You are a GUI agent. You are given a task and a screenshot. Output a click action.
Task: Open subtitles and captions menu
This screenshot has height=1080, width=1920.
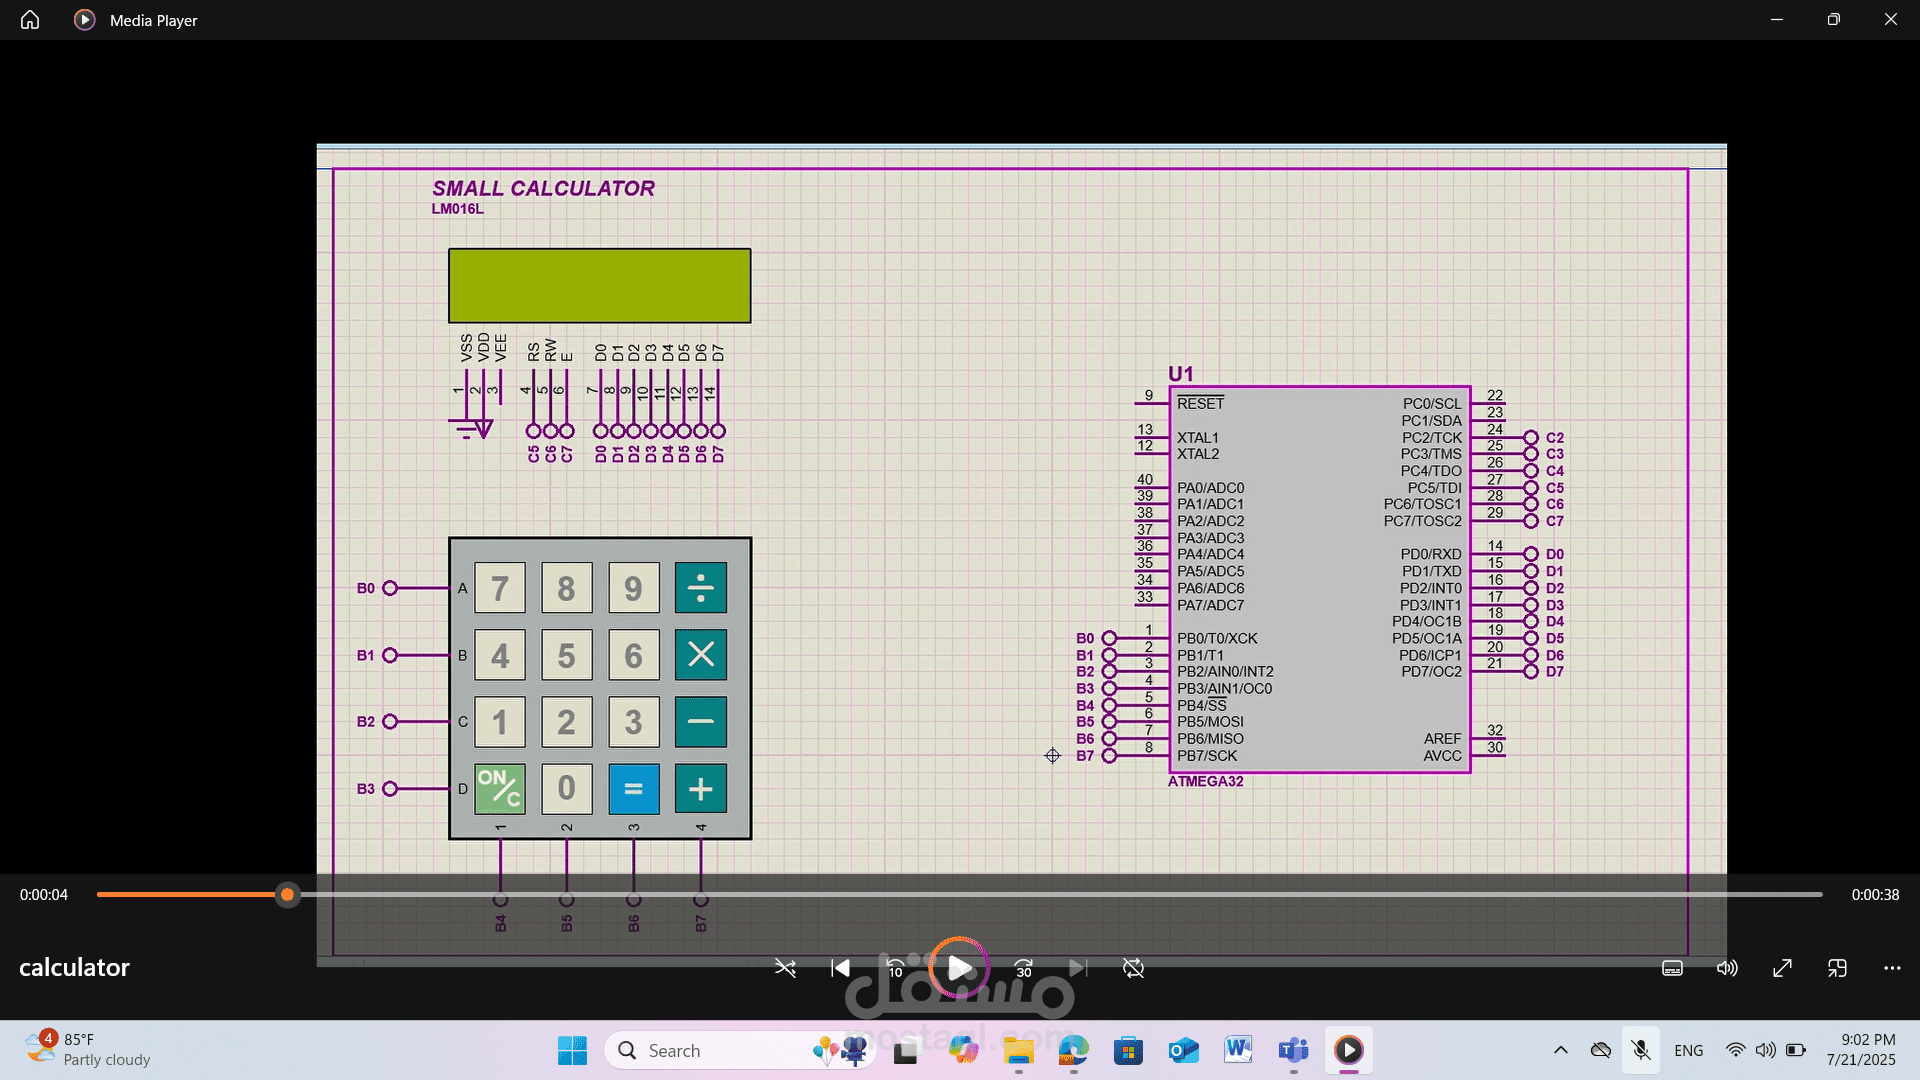coord(1672,968)
